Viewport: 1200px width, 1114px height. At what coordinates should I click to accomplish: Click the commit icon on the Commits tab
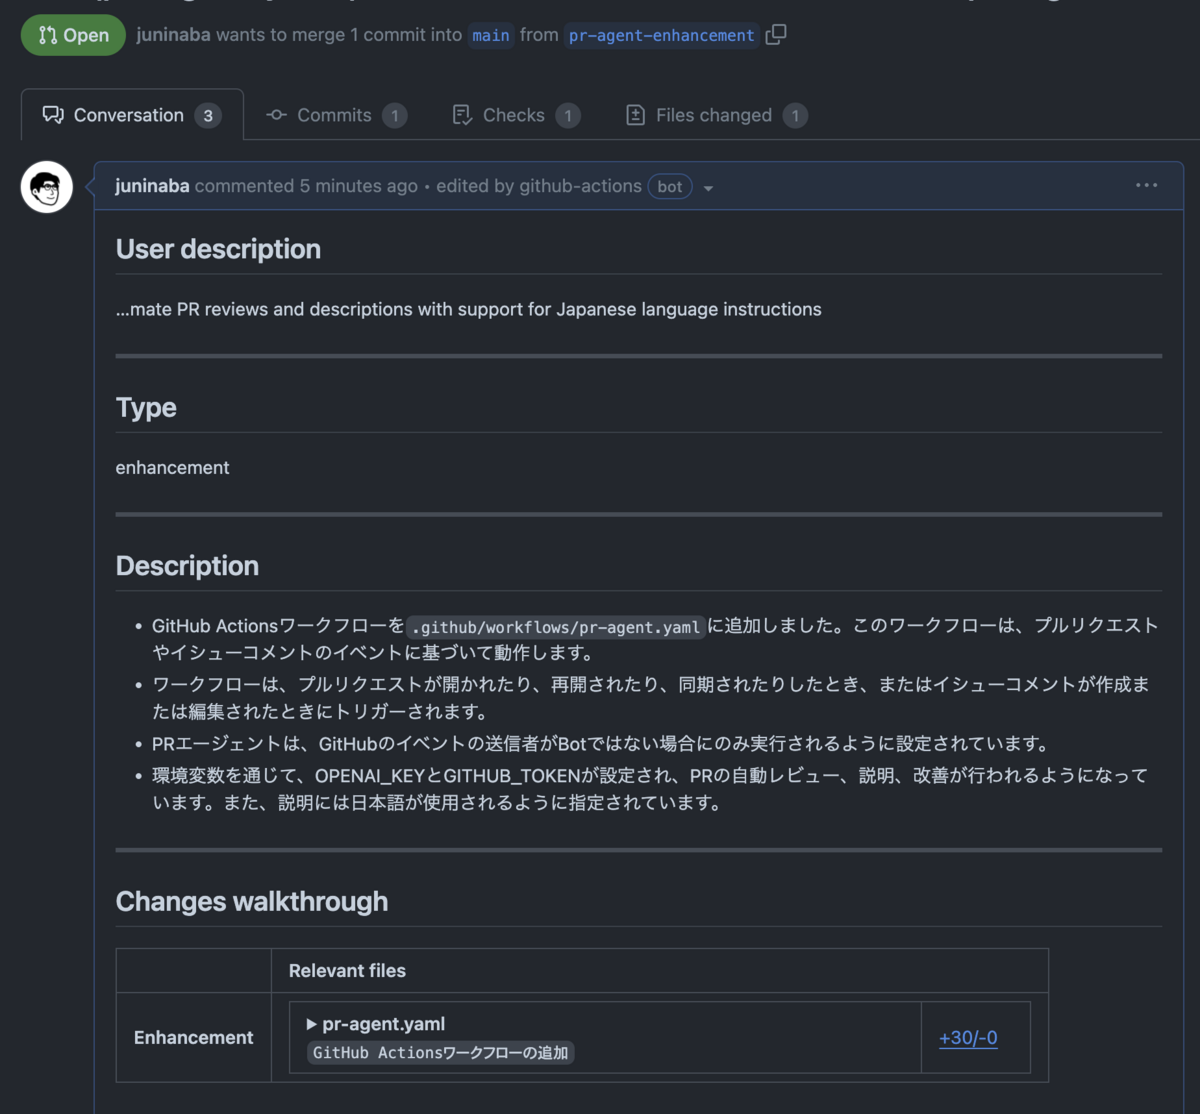coord(275,114)
